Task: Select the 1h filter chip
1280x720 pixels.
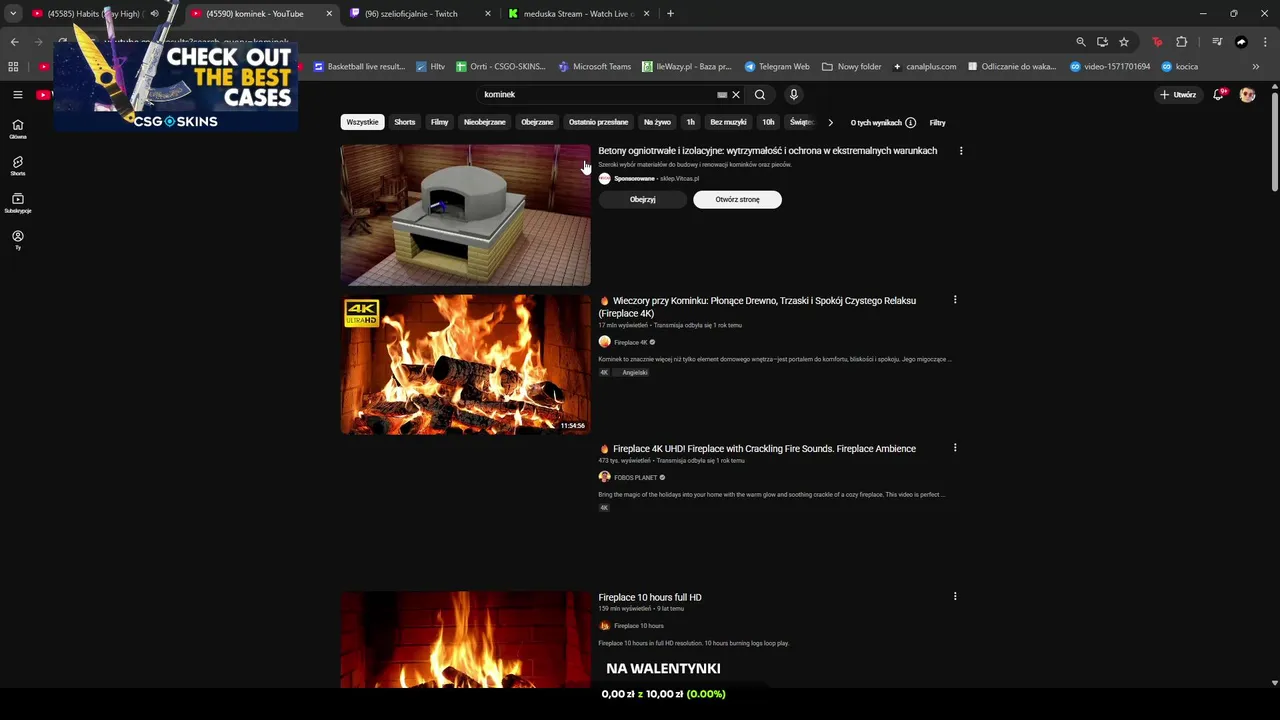Action: 690,122
